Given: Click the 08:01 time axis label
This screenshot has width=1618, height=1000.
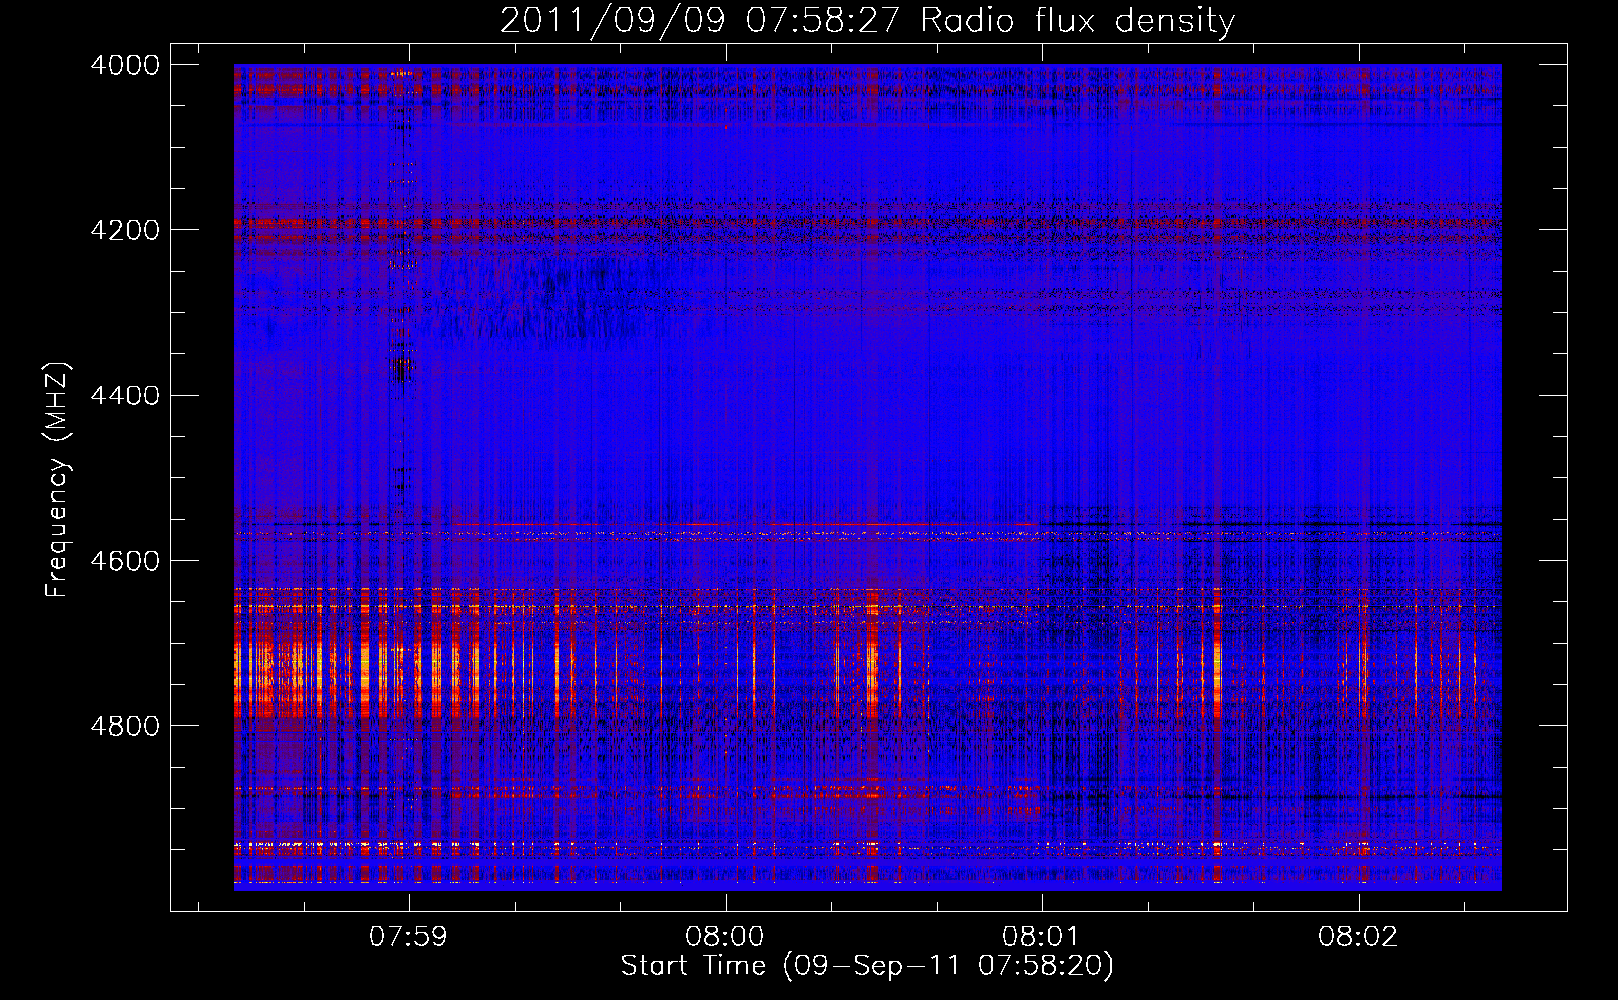Looking at the screenshot, I should (x=1041, y=937).
